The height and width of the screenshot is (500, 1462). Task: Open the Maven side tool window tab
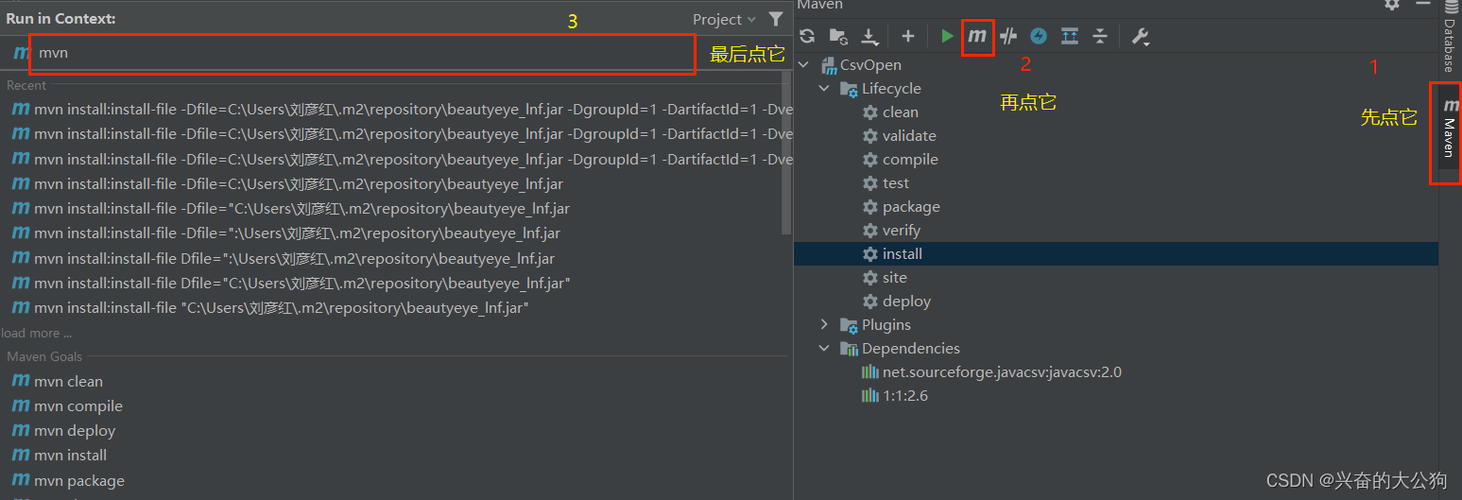click(1449, 130)
